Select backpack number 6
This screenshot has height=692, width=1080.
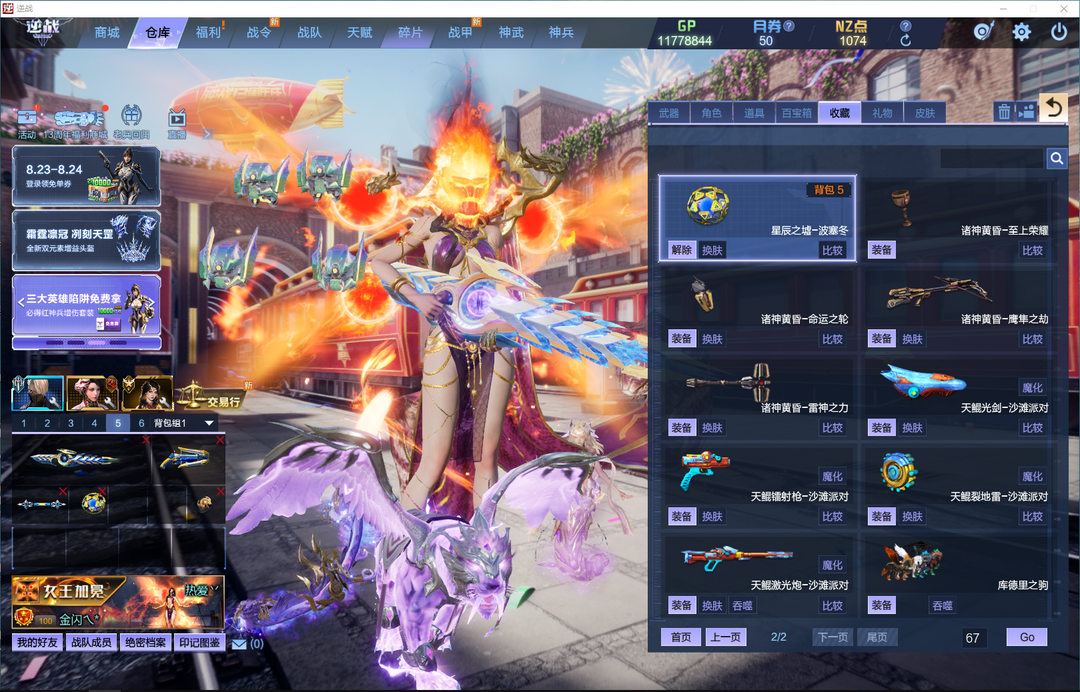pyautogui.click(x=141, y=423)
